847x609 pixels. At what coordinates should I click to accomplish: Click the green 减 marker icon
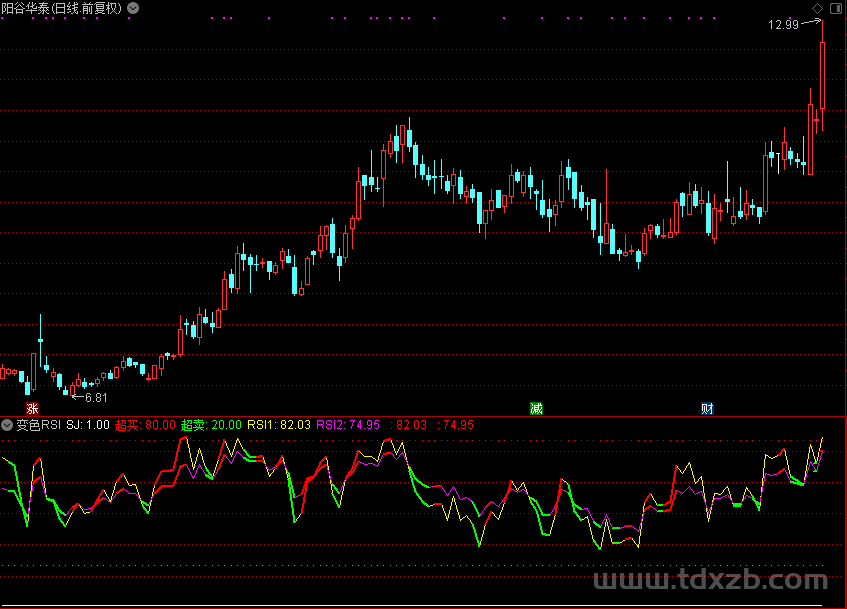pyautogui.click(x=536, y=409)
